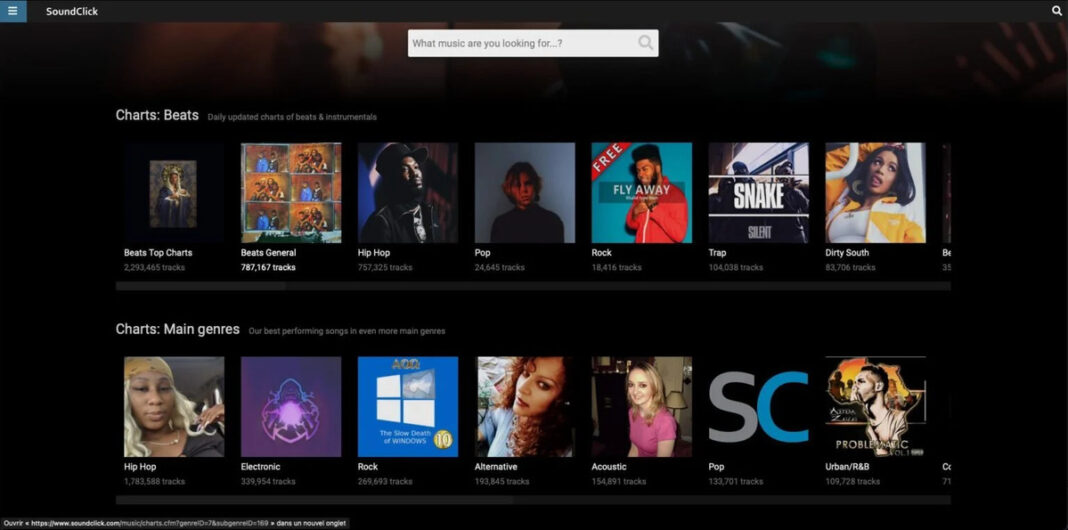The image size is (1068, 530).
Task: Click the 'Beats Top Charts' title
Action: click(x=158, y=253)
